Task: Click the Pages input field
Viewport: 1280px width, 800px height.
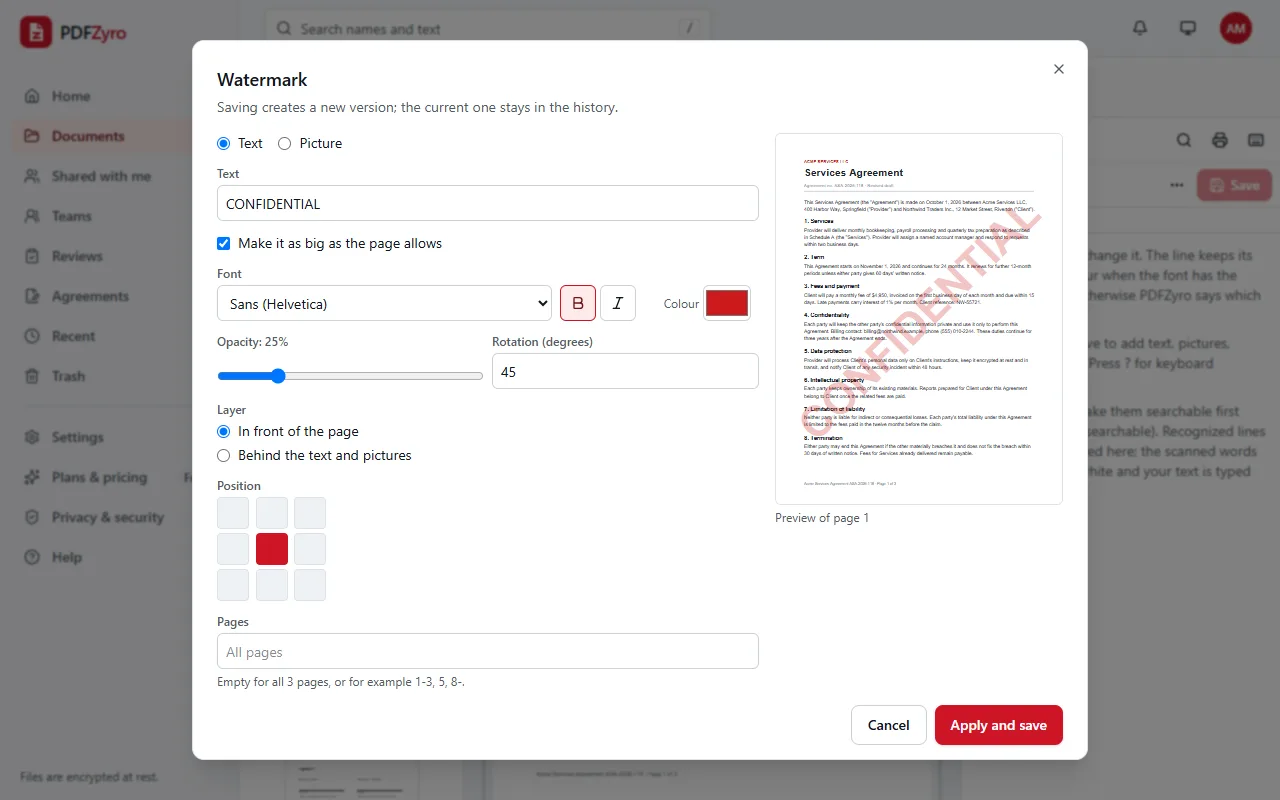Action: [x=488, y=651]
